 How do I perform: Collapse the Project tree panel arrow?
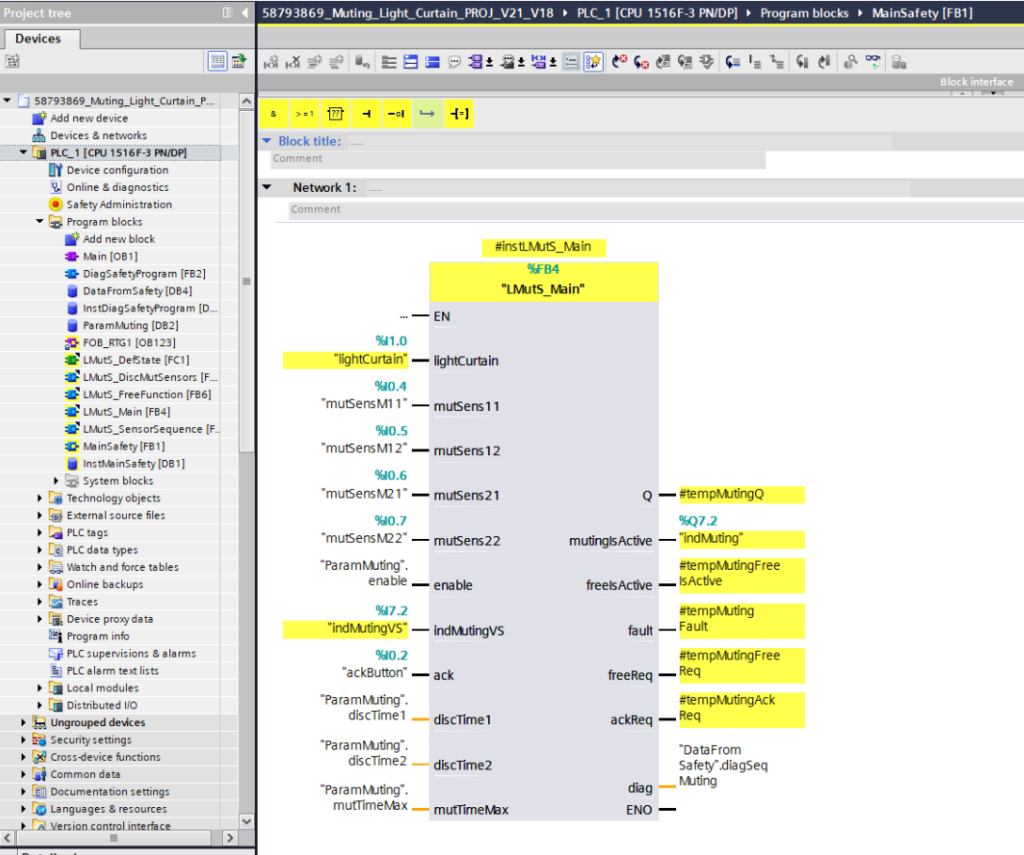click(246, 13)
